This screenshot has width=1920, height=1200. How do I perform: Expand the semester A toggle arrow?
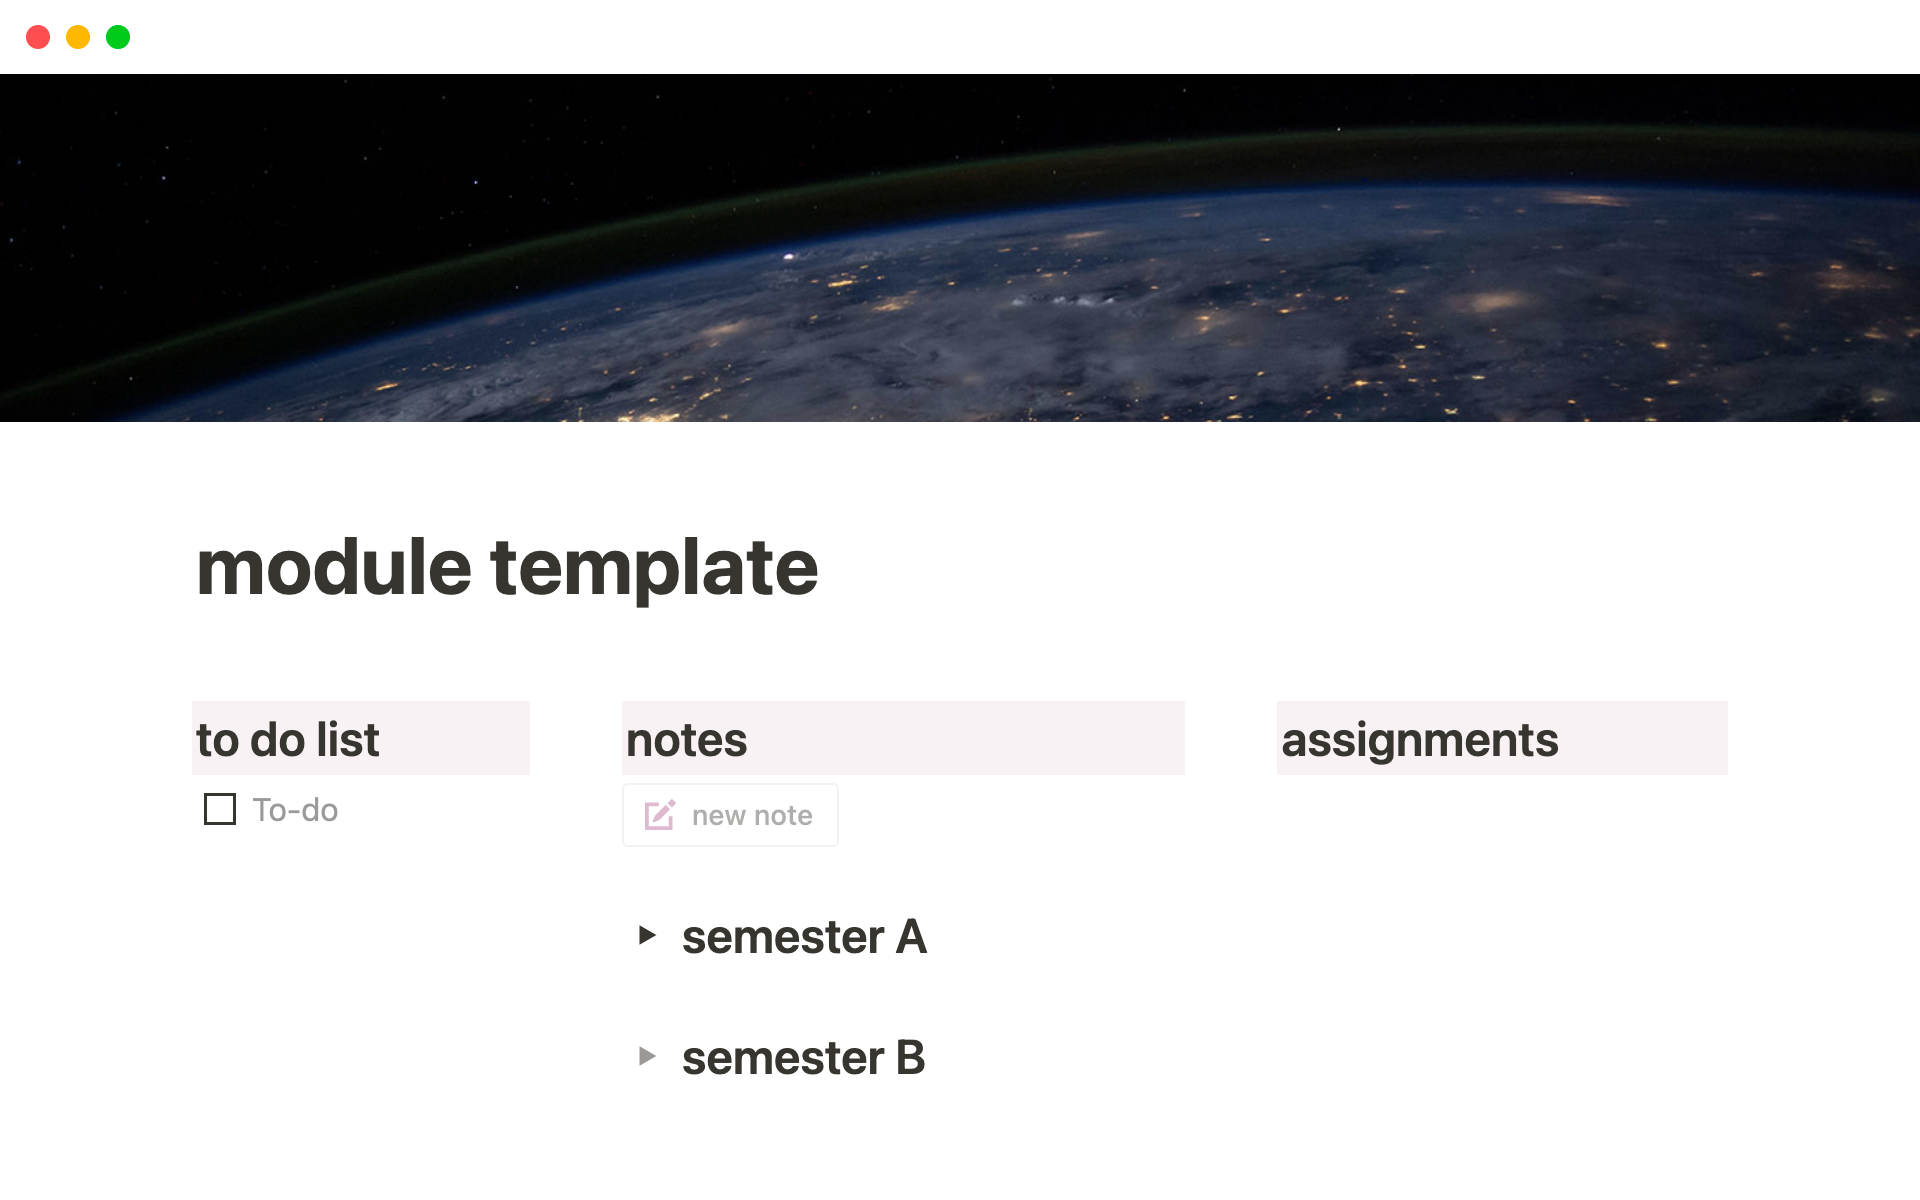click(647, 936)
